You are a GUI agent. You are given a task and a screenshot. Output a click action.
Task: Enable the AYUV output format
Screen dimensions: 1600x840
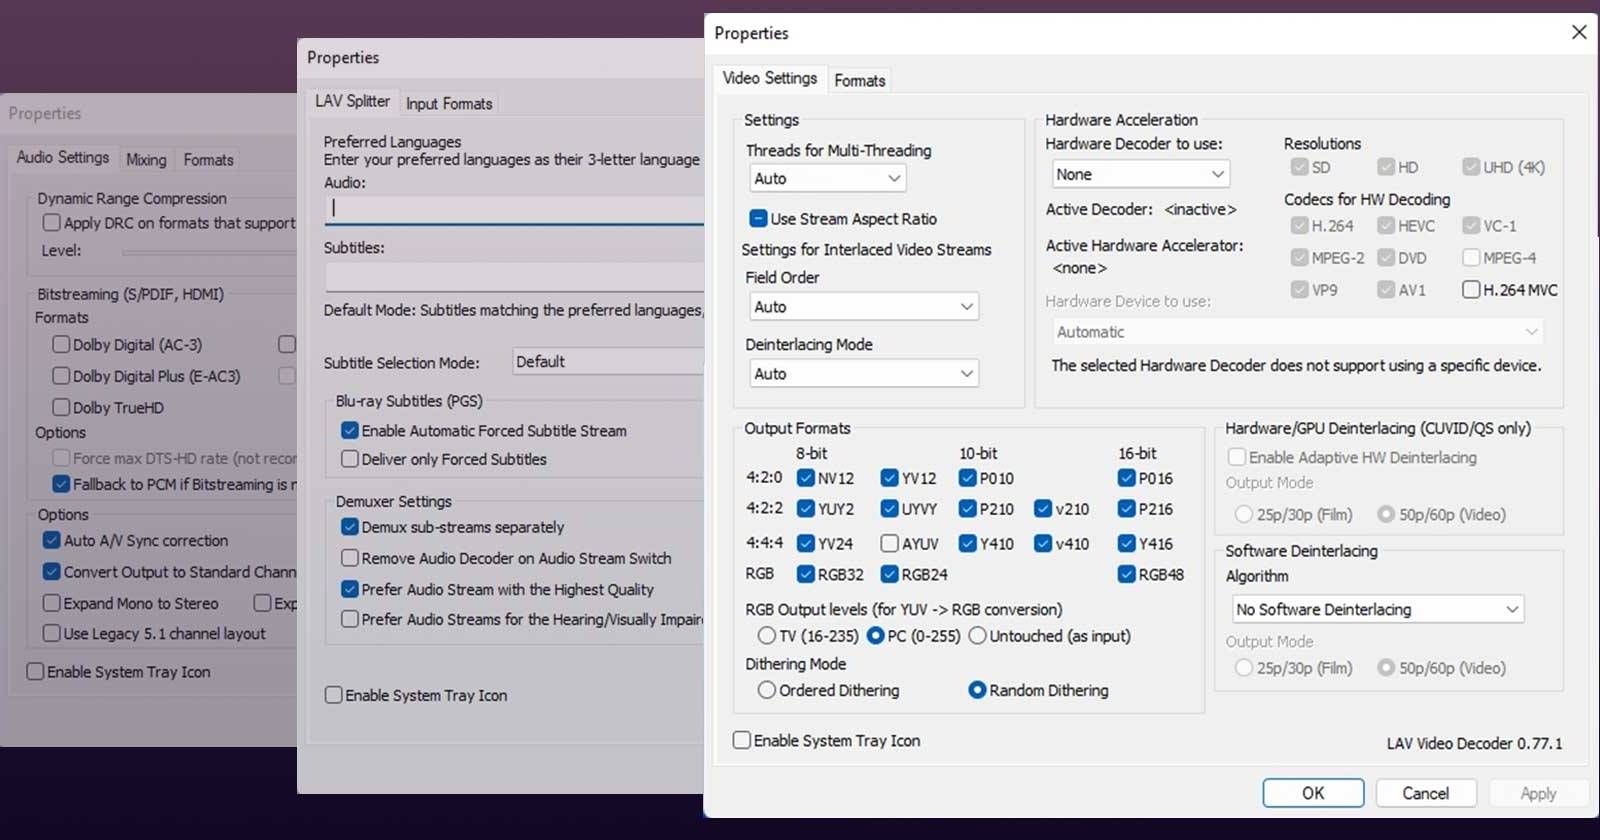click(x=889, y=543)
